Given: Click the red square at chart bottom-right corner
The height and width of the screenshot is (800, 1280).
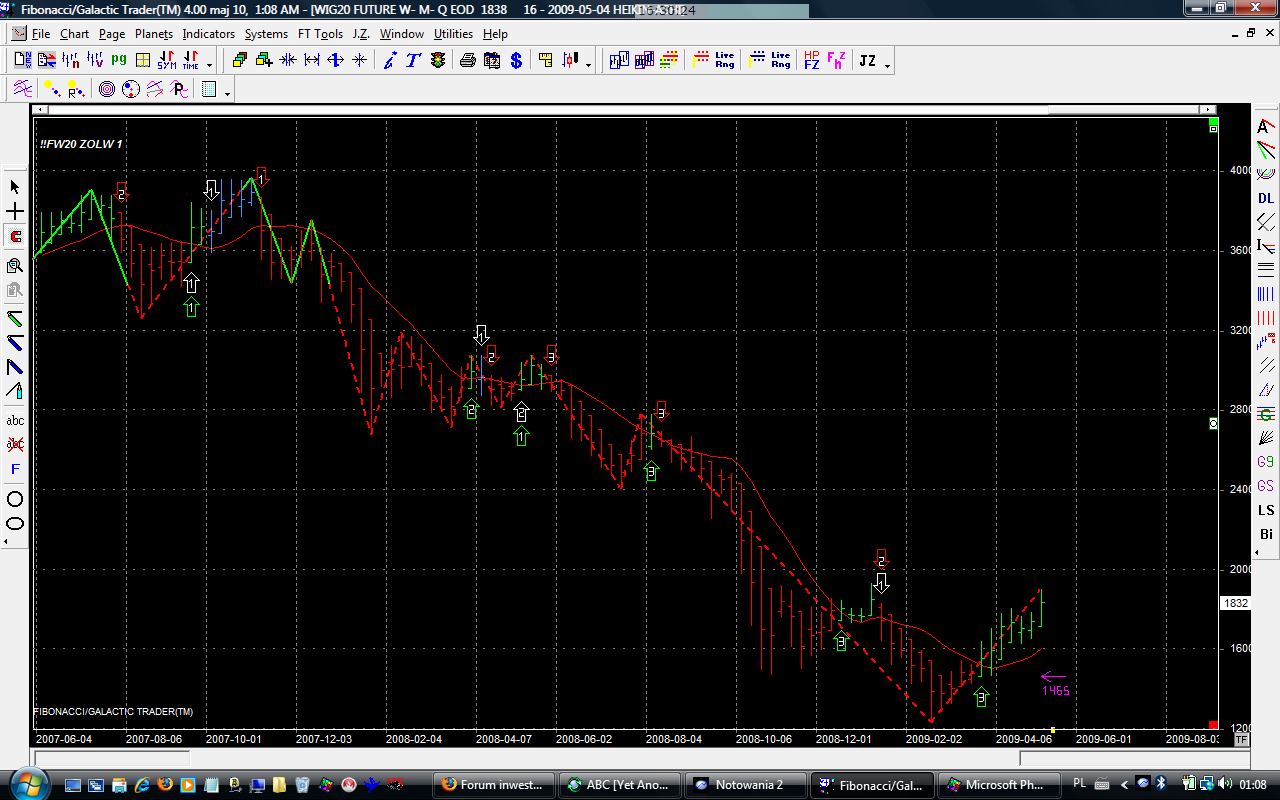Looking at the screenshot, I should click(1213, 725).
